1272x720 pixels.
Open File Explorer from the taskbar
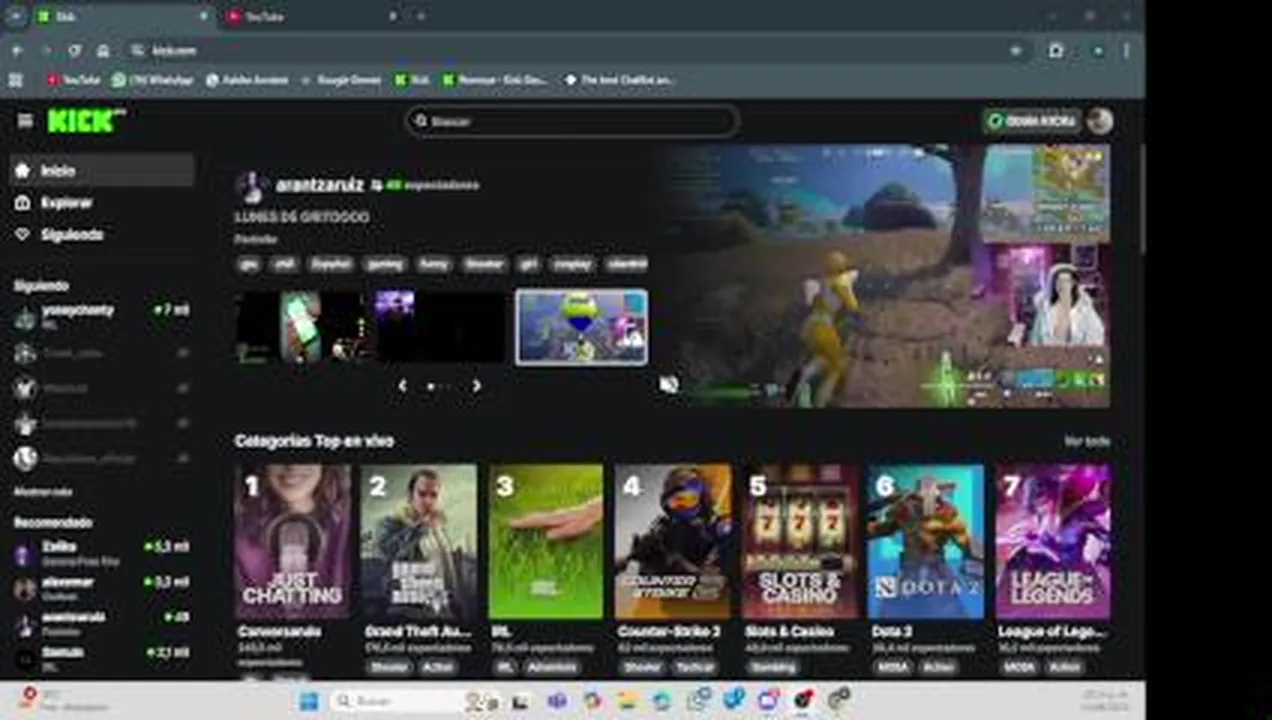pos(627,701)
